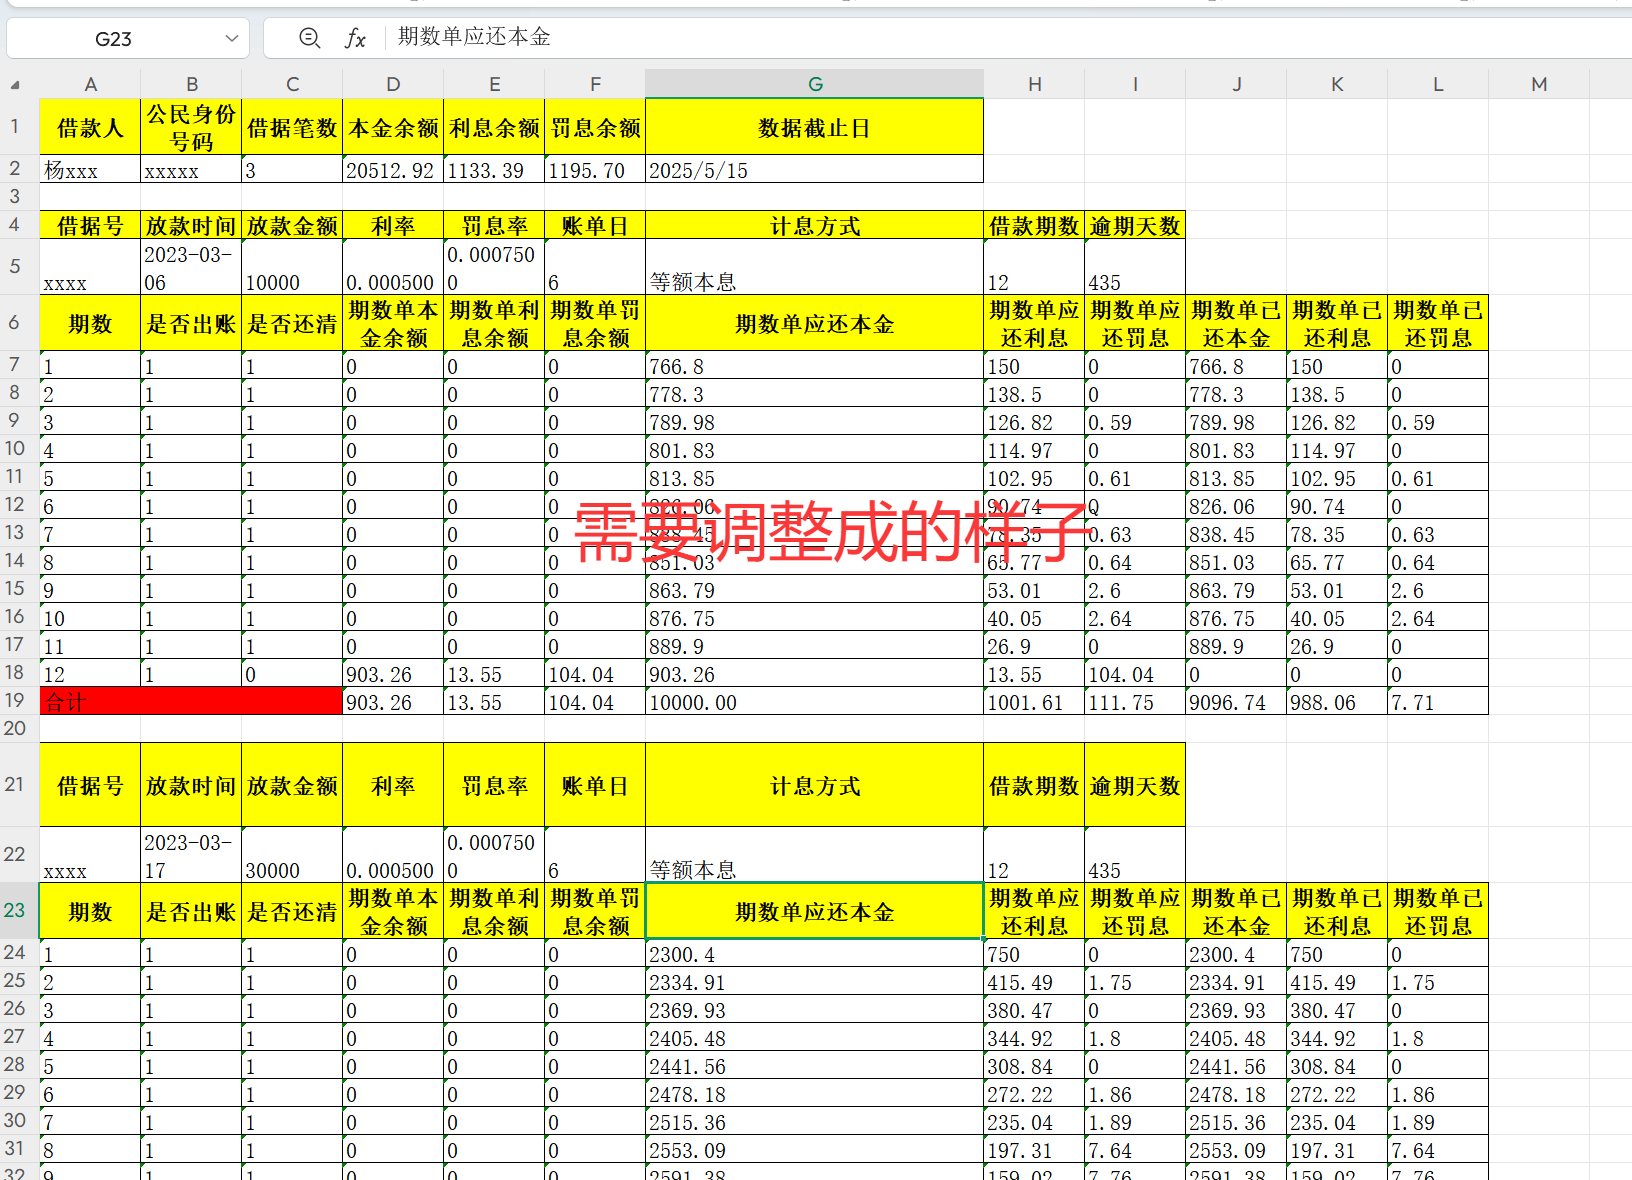Click total cell 7.71

(1438, 701)
